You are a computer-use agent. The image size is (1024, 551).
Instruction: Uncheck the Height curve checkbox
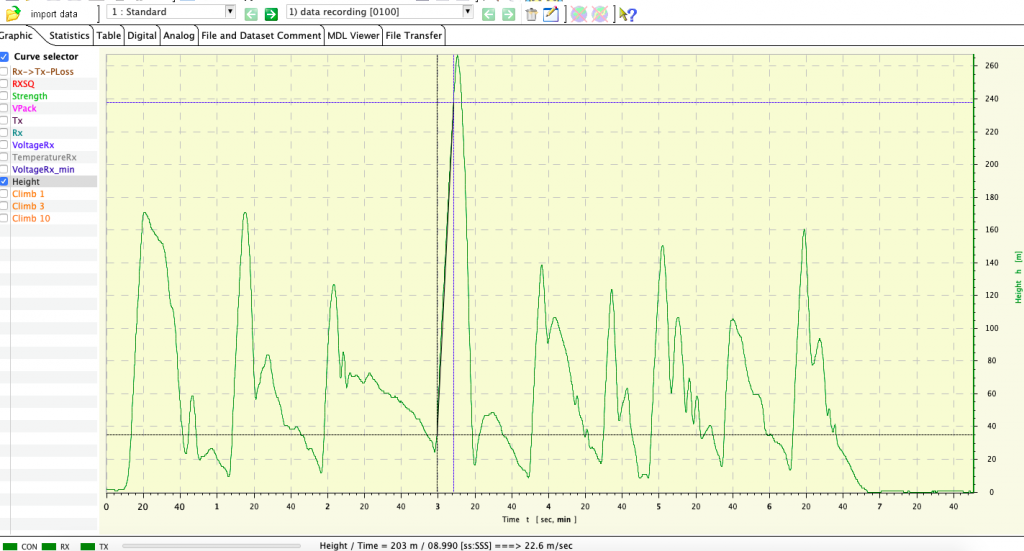point(5,182)
